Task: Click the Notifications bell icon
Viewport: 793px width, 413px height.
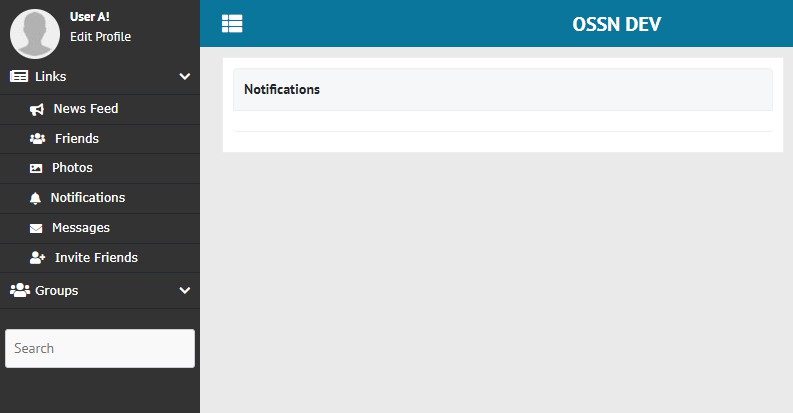Action: [x=36, y=198]
